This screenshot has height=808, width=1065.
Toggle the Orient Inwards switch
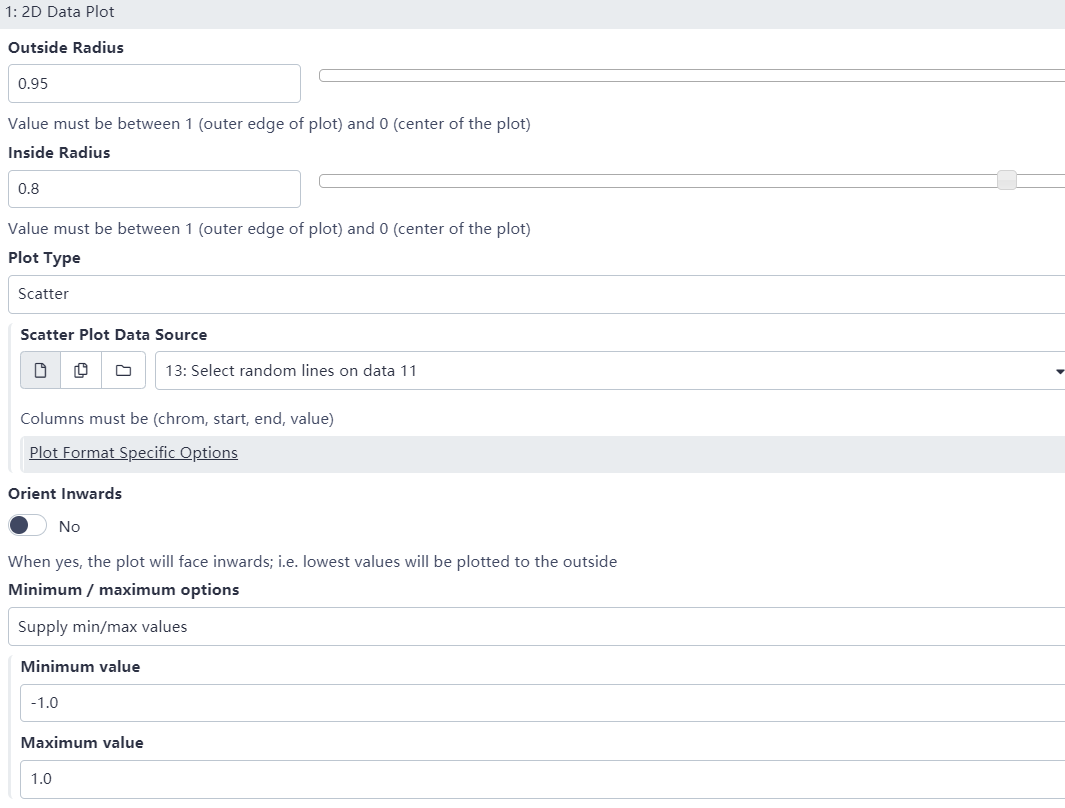[28, 526]
